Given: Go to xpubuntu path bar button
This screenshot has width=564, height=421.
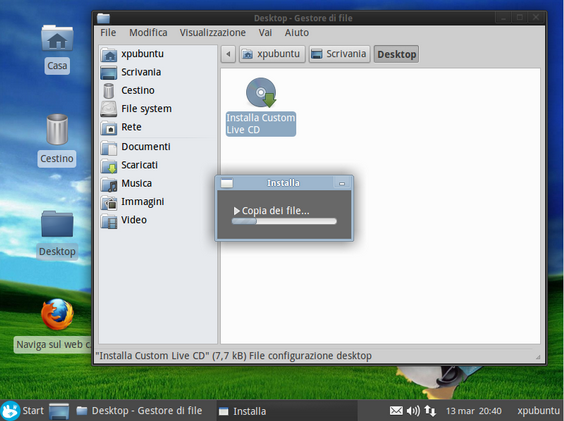Looking at the screenshot, I should [272, 54].
